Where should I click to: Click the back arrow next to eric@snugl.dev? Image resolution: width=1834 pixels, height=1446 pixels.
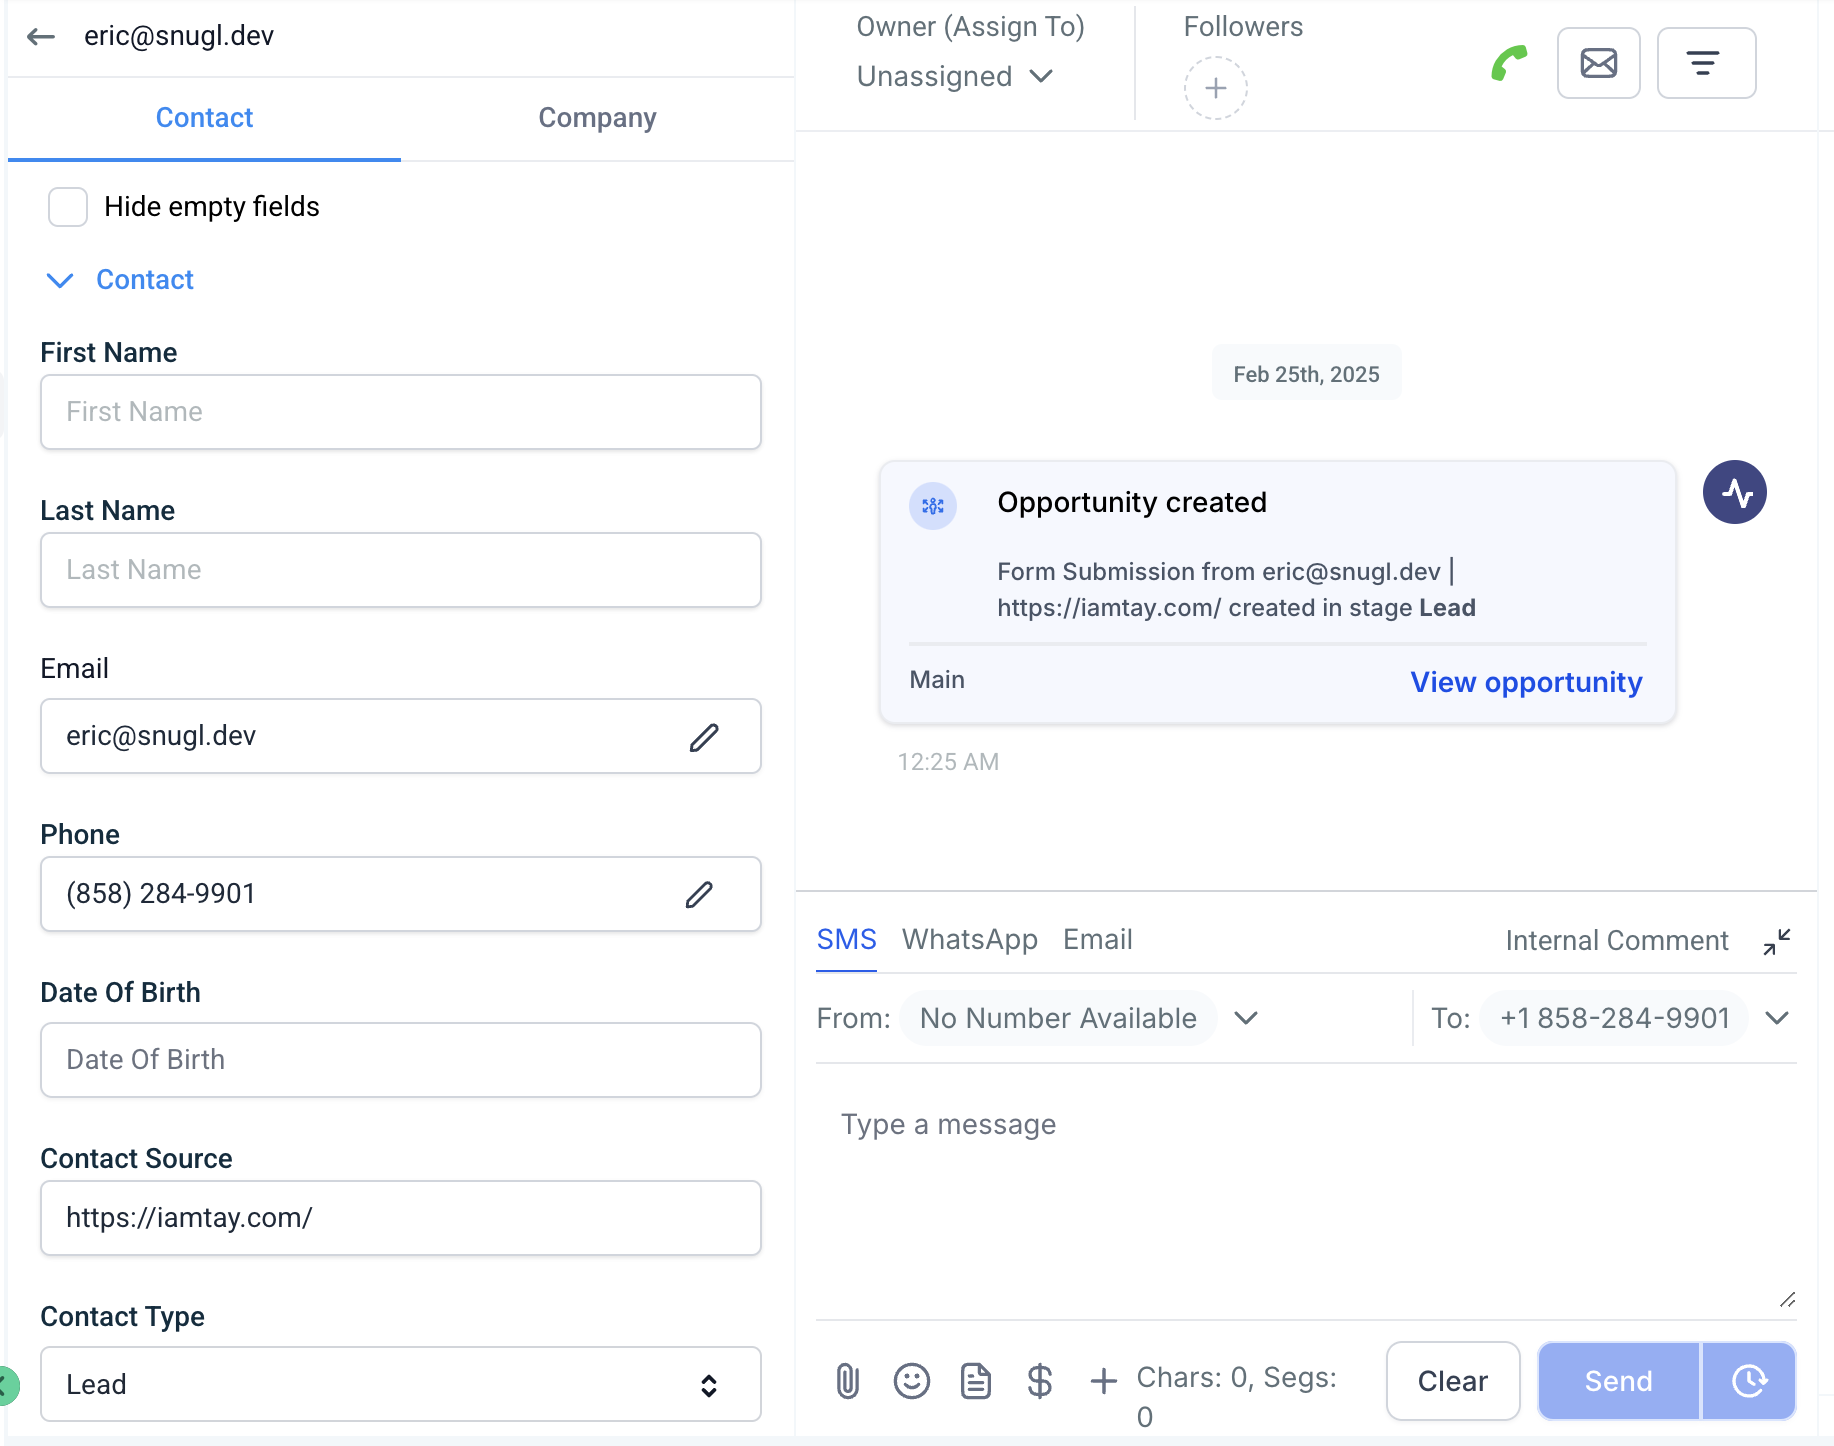pyautogui.click(x=41, y=37)
